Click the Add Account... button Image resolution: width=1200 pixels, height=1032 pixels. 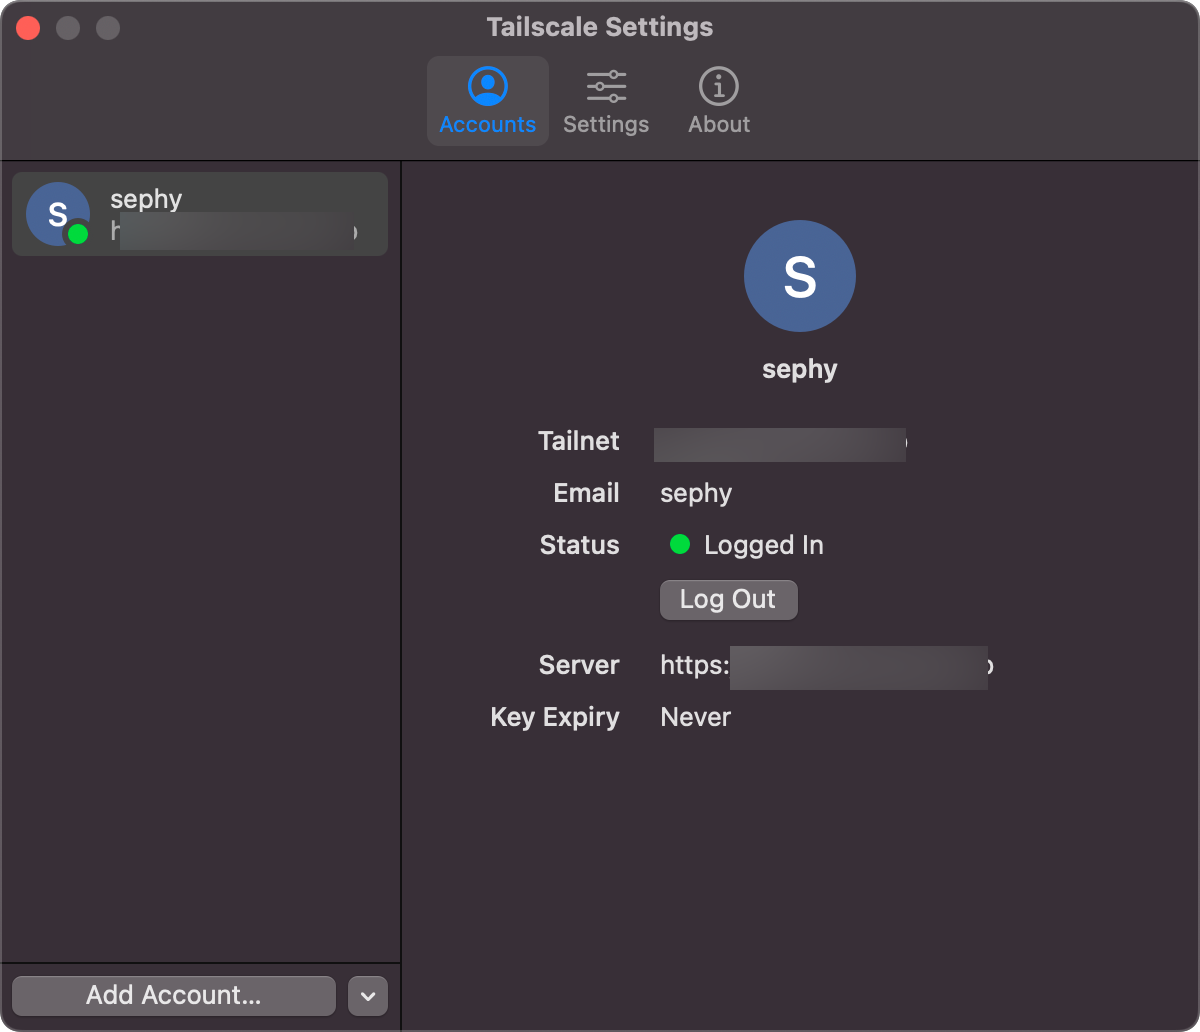click(x=174, y=995)
